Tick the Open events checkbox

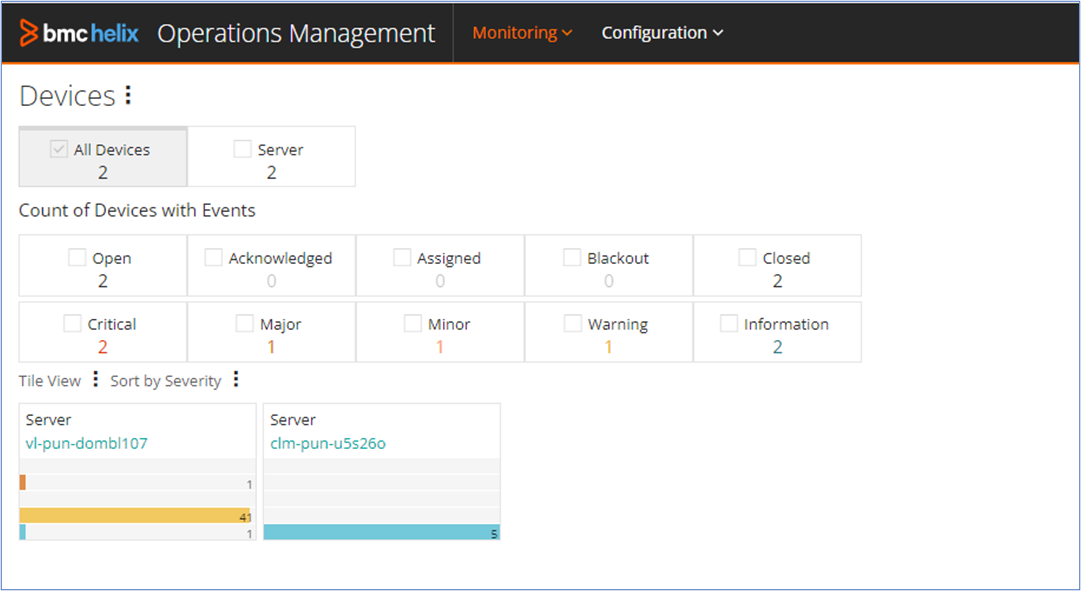point(77,257)
